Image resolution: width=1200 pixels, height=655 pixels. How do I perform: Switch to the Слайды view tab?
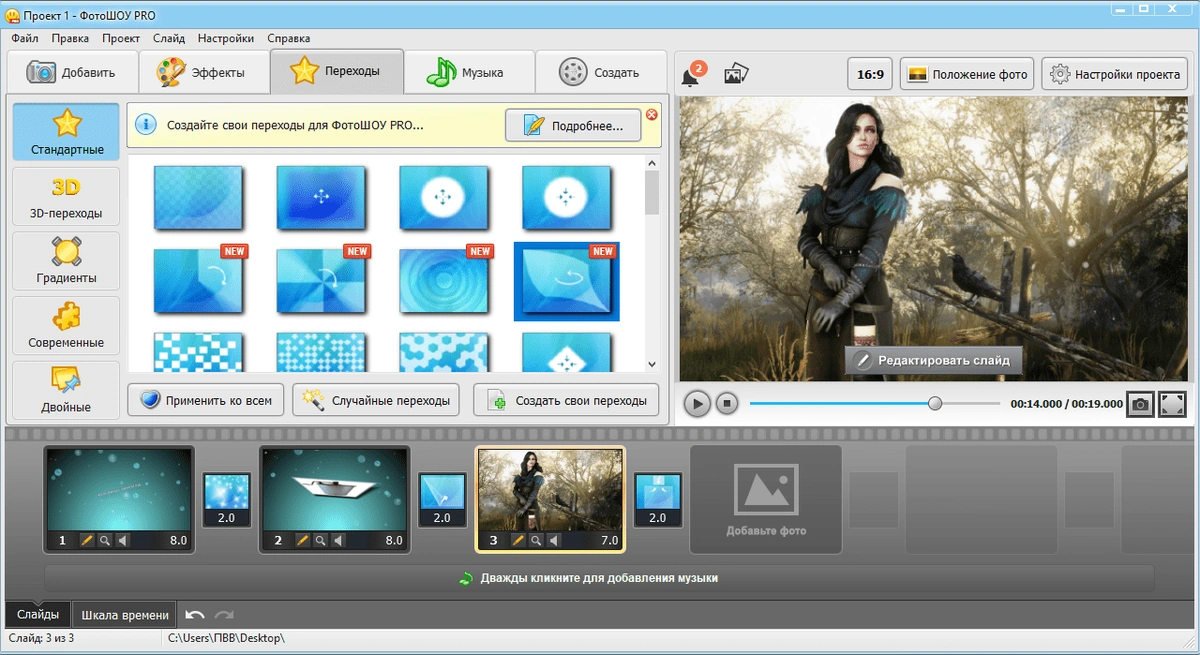click(38, 614)
